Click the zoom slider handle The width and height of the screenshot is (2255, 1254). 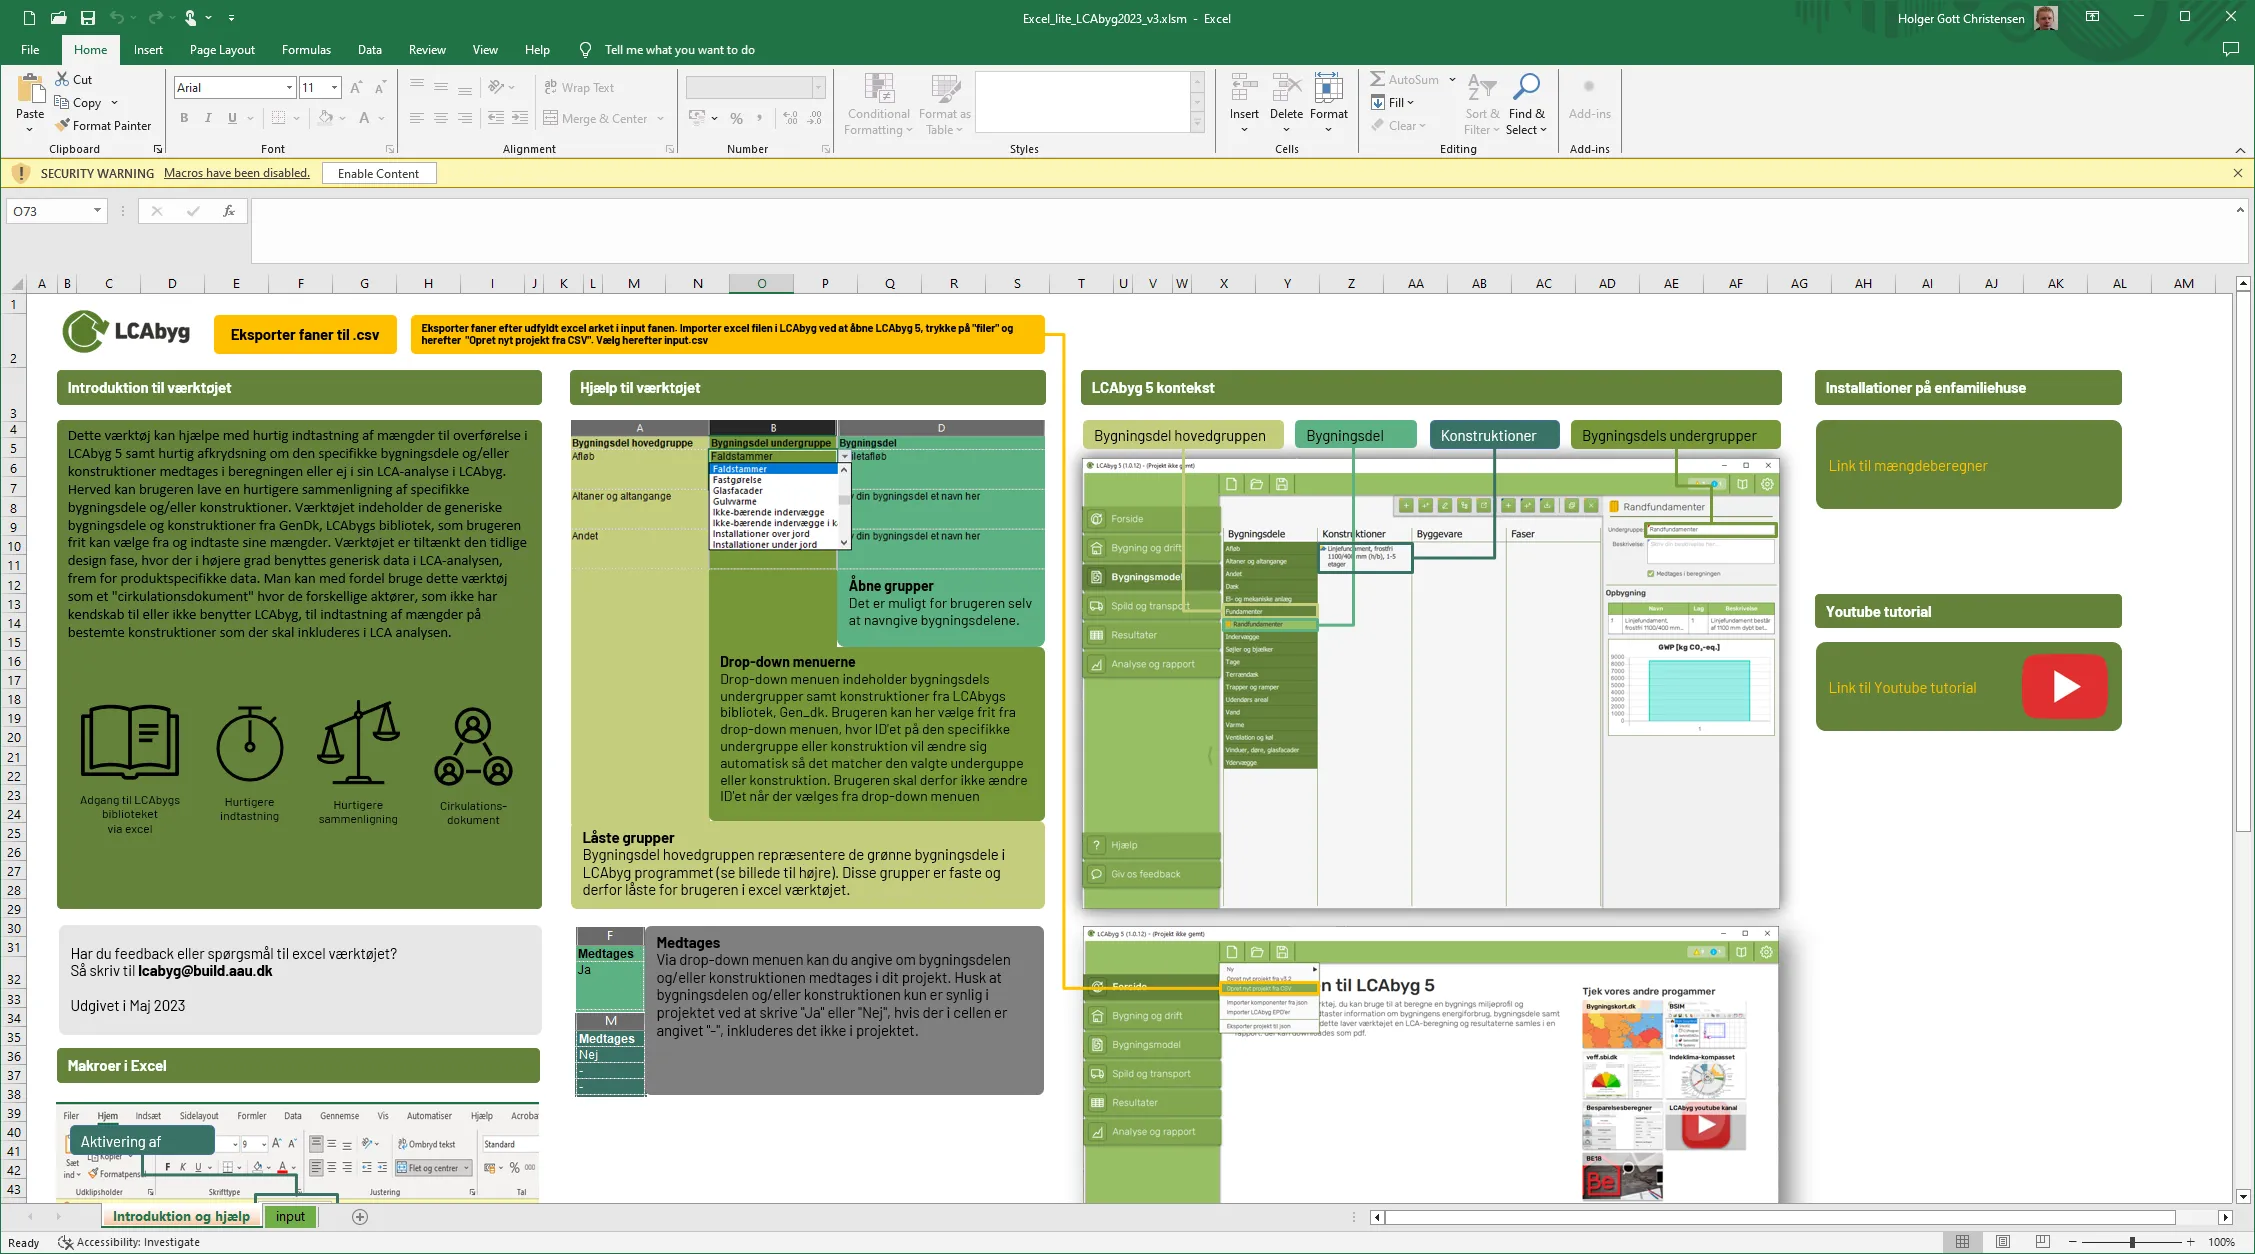point(2132,1242)
